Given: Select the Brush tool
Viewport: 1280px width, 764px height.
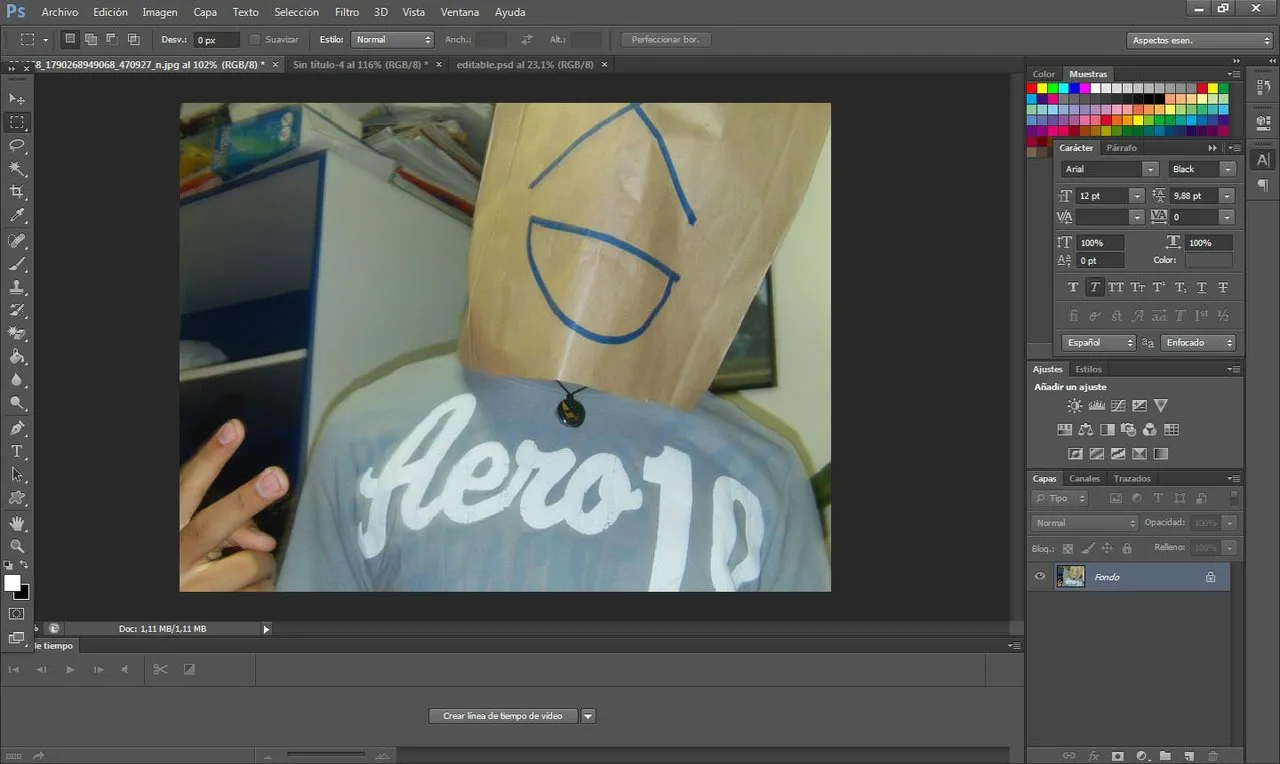Looking at the screenshot, I should (17, 265).
